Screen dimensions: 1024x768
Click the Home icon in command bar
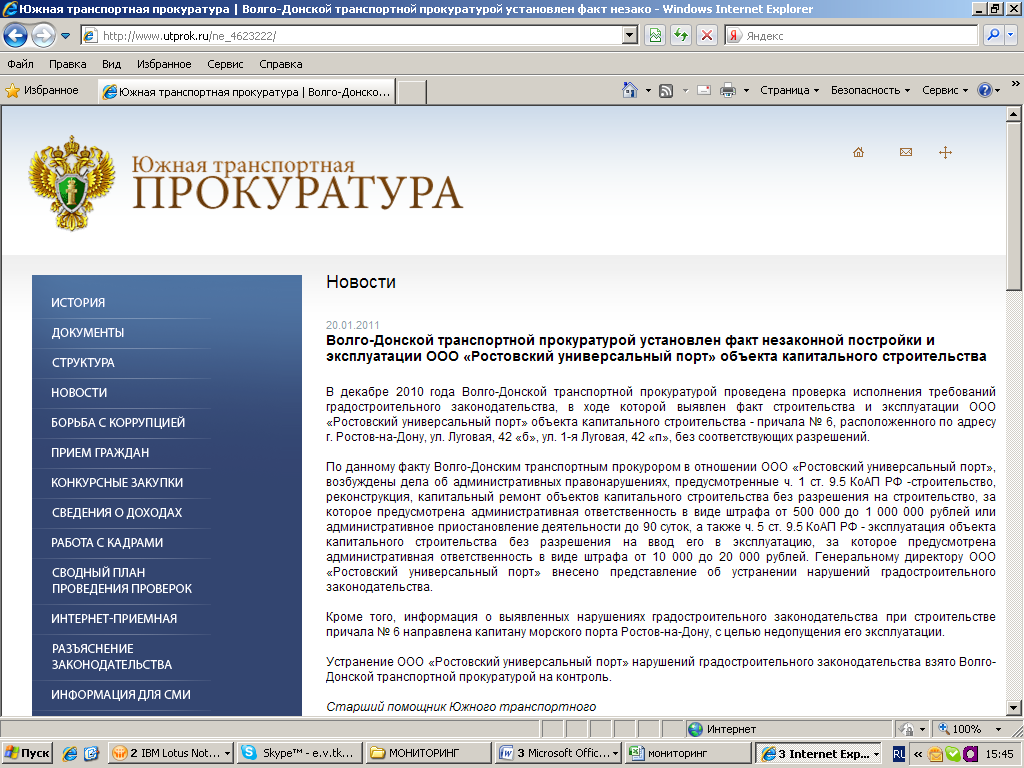[x=630, y=90]
